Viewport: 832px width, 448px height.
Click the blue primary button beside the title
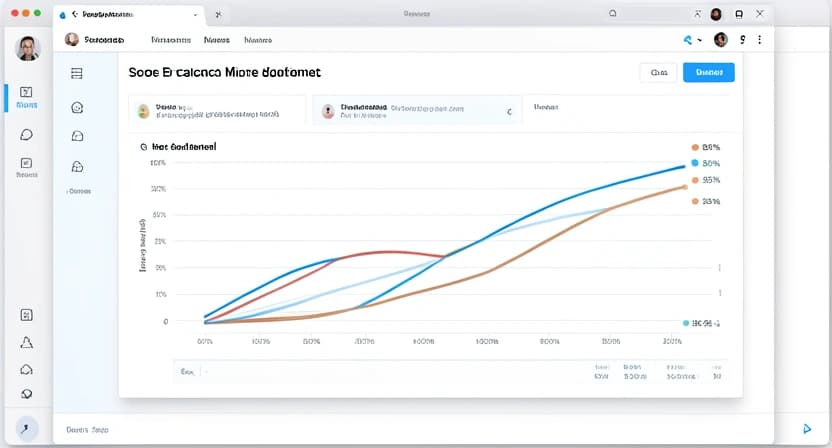(x=708, y=72)
